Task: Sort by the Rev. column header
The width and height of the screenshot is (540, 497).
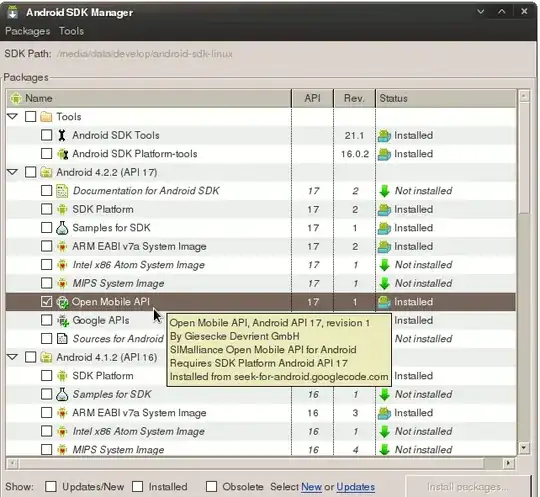Action: [354, 99]
